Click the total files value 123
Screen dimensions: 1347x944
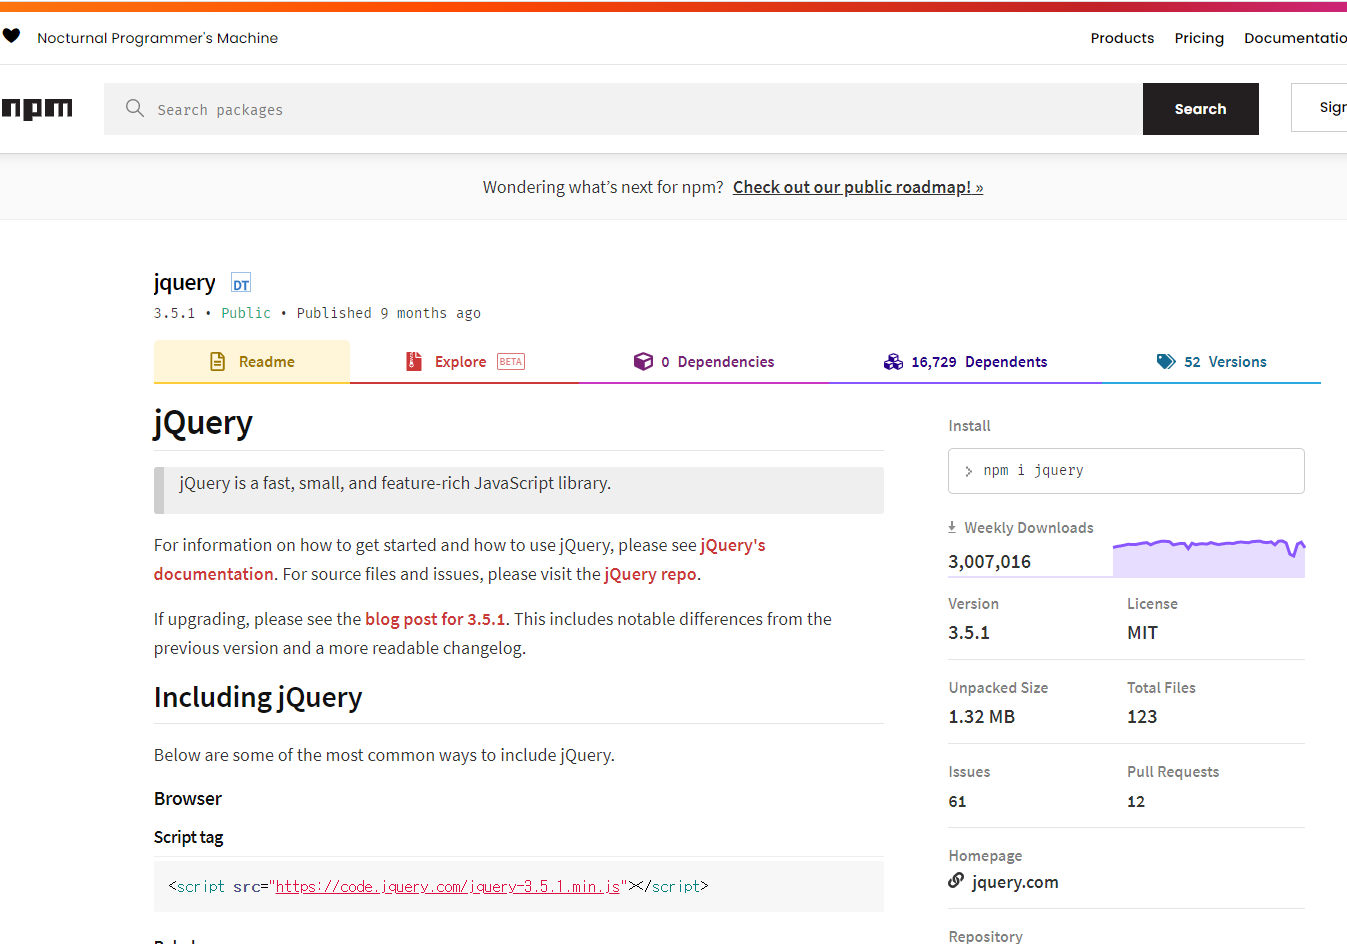tap(1142, 717)
